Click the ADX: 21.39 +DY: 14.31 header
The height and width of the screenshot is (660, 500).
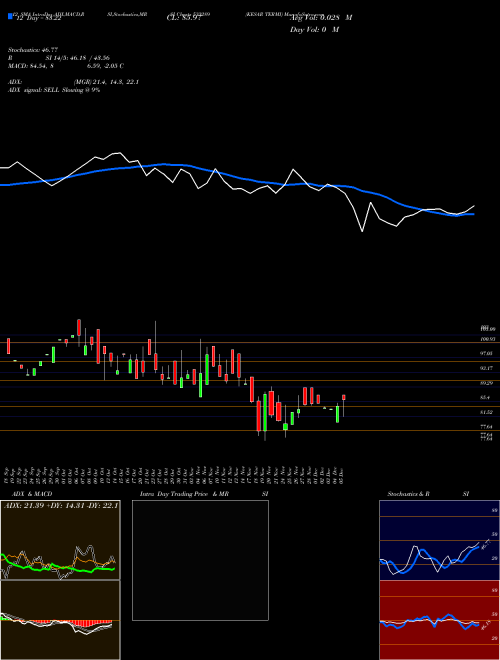[x=61, y=505]
